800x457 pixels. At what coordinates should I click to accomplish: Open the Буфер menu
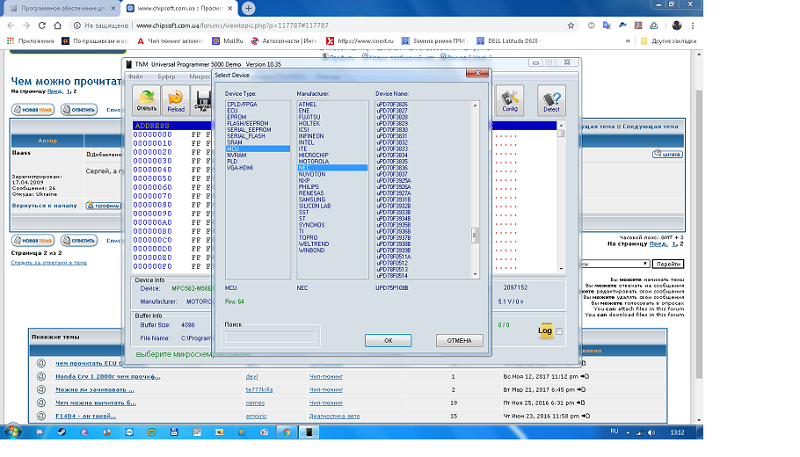tap(166, 76)
